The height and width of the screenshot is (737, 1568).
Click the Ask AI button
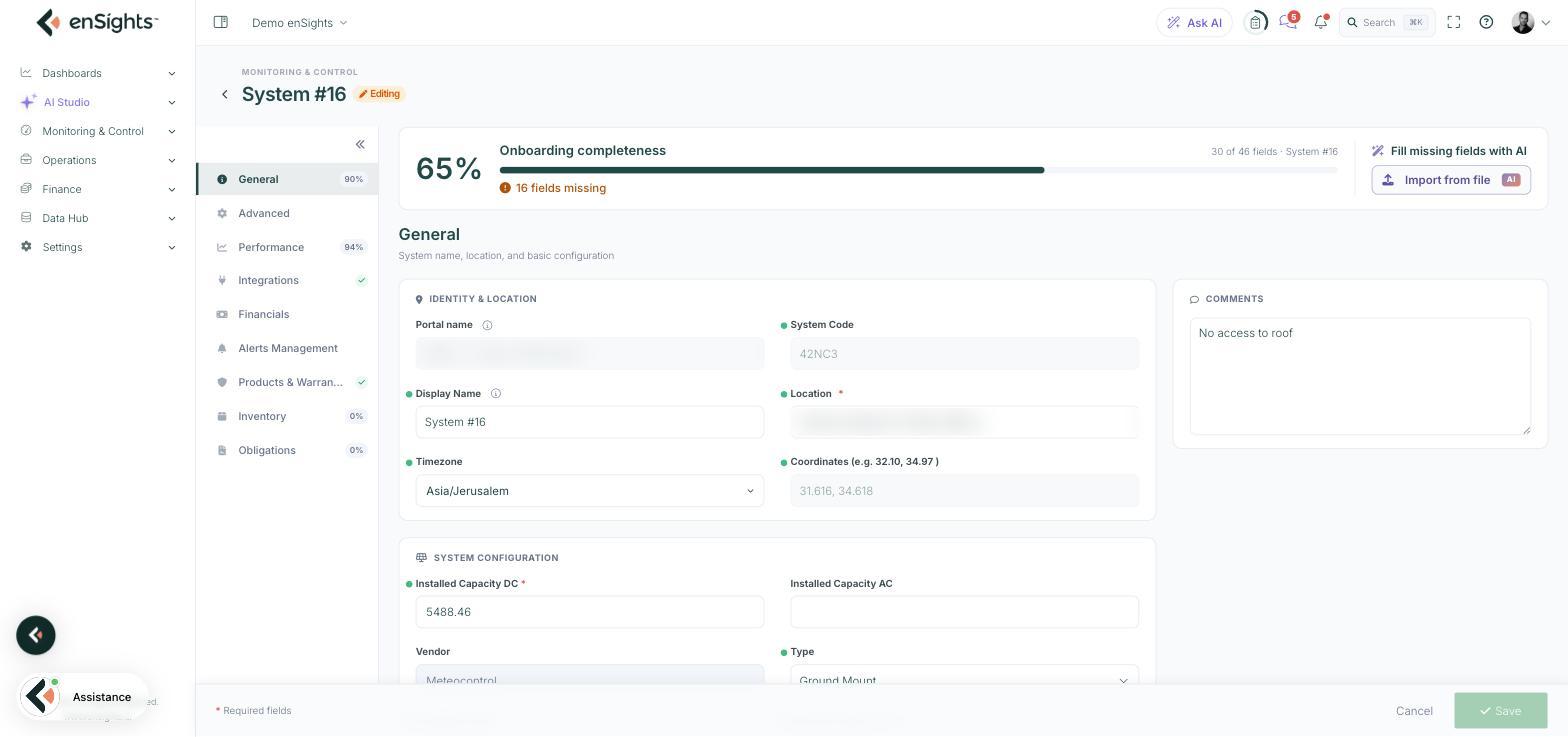click(1194, 22)
